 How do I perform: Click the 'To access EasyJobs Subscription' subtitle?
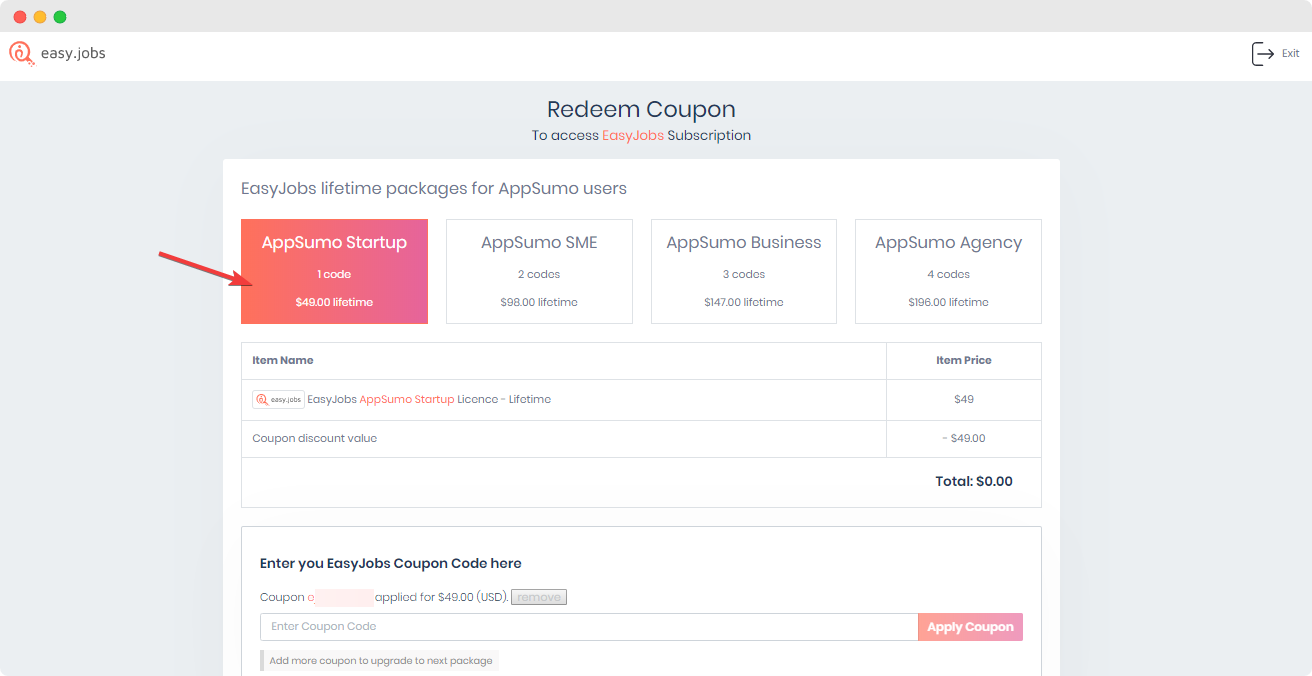click(641, 135)
